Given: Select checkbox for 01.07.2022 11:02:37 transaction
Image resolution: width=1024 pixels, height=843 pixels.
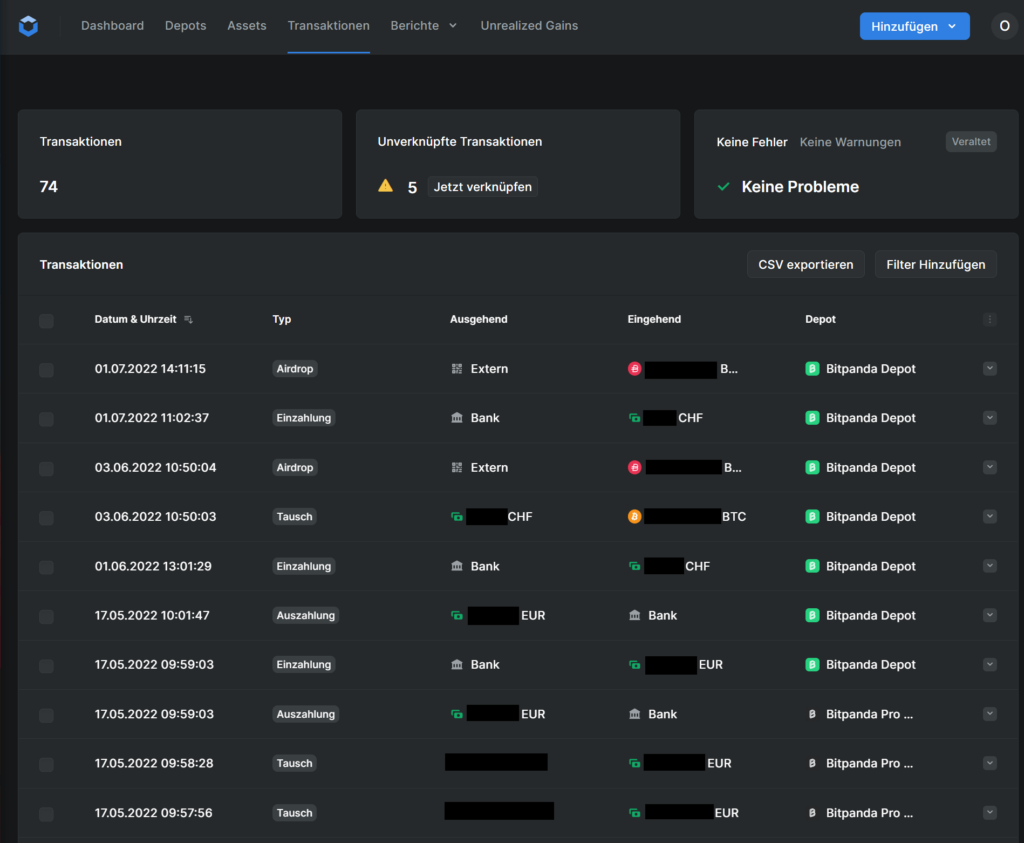Looking at the screenshot, I should pyautogui.click(x=46, y=419).
